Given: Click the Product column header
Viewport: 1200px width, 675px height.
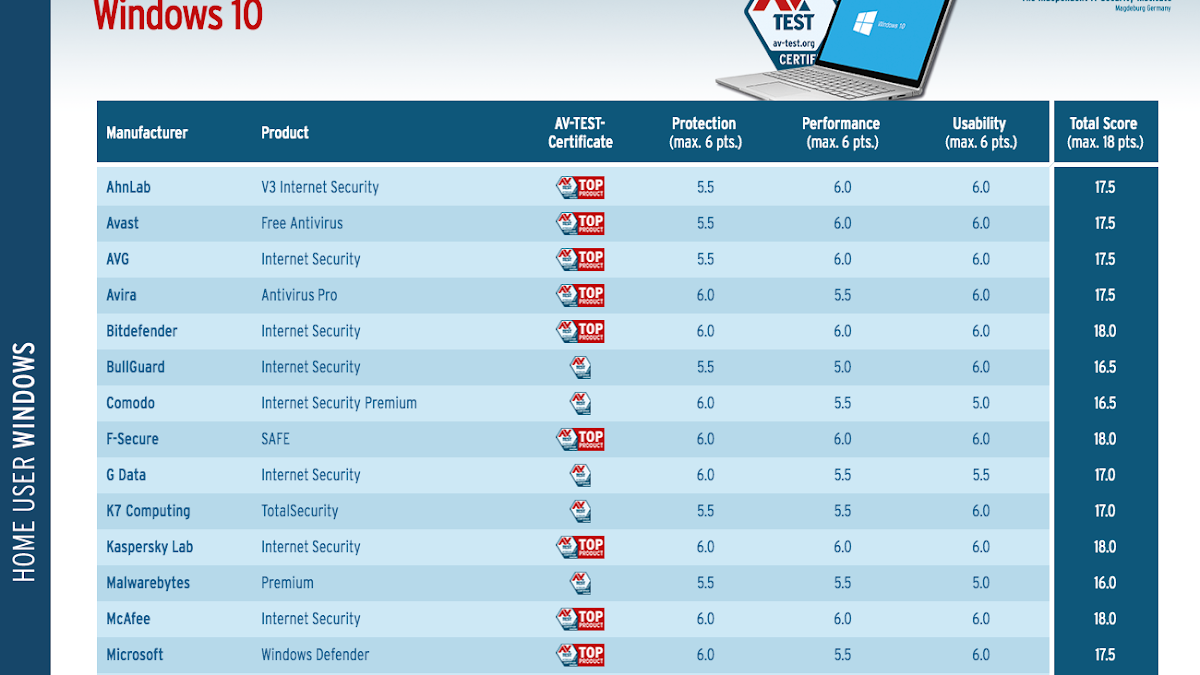Looking at the screenshot, I should coord(285,132).
